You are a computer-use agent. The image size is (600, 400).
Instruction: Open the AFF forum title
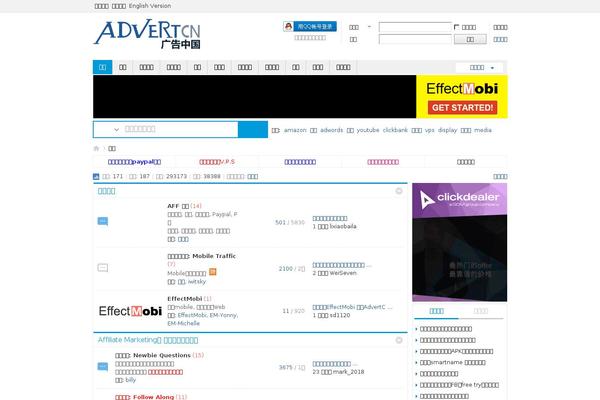point(178,206)
